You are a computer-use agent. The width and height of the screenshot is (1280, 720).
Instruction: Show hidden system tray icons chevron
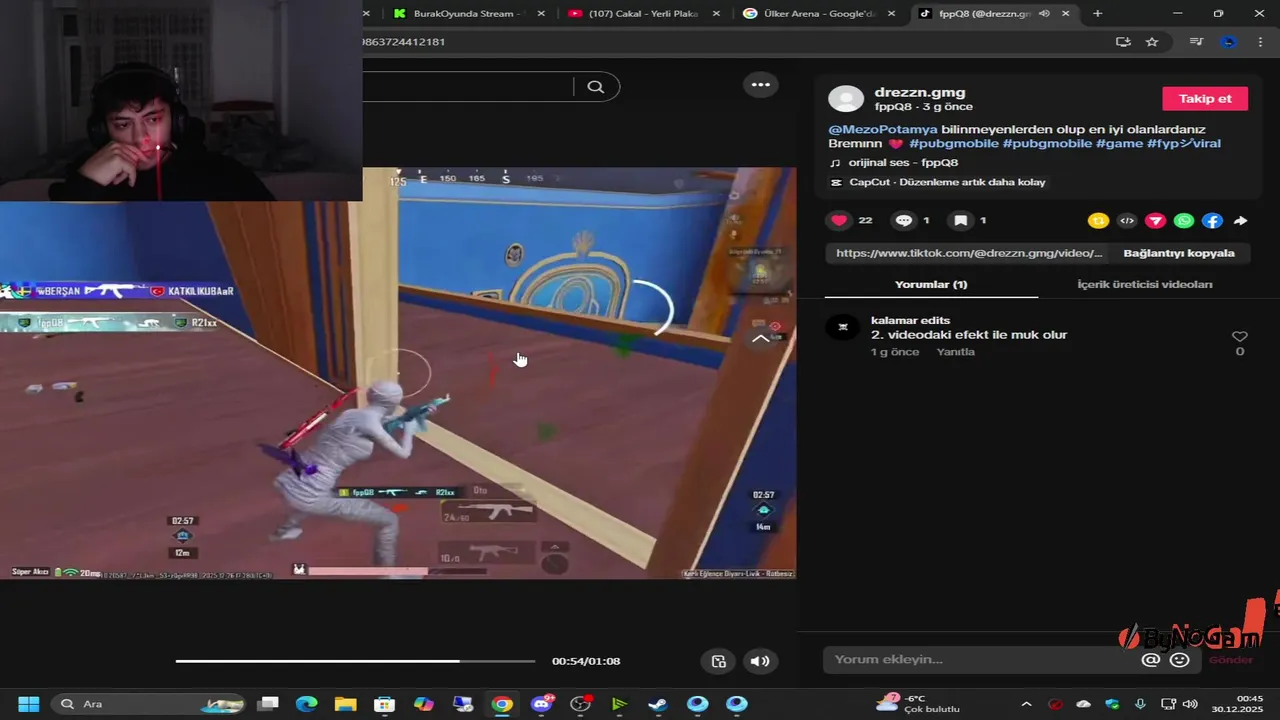(1026, 704)
